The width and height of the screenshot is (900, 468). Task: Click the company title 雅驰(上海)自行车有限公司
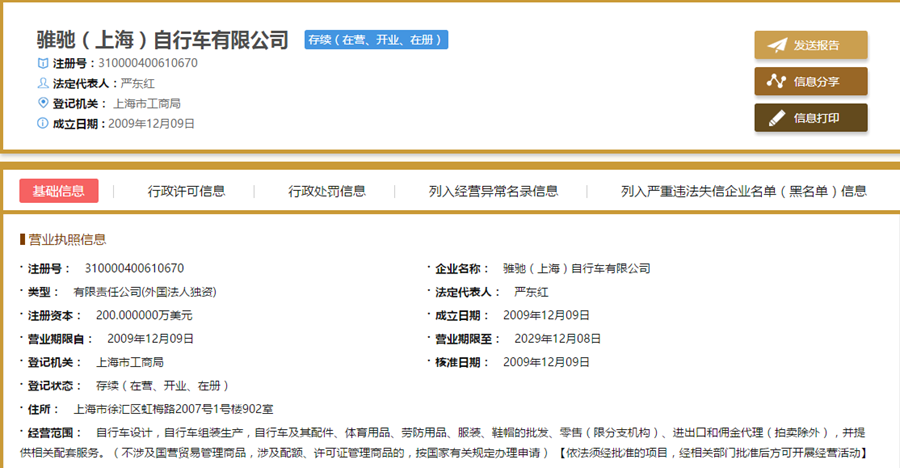162,40
